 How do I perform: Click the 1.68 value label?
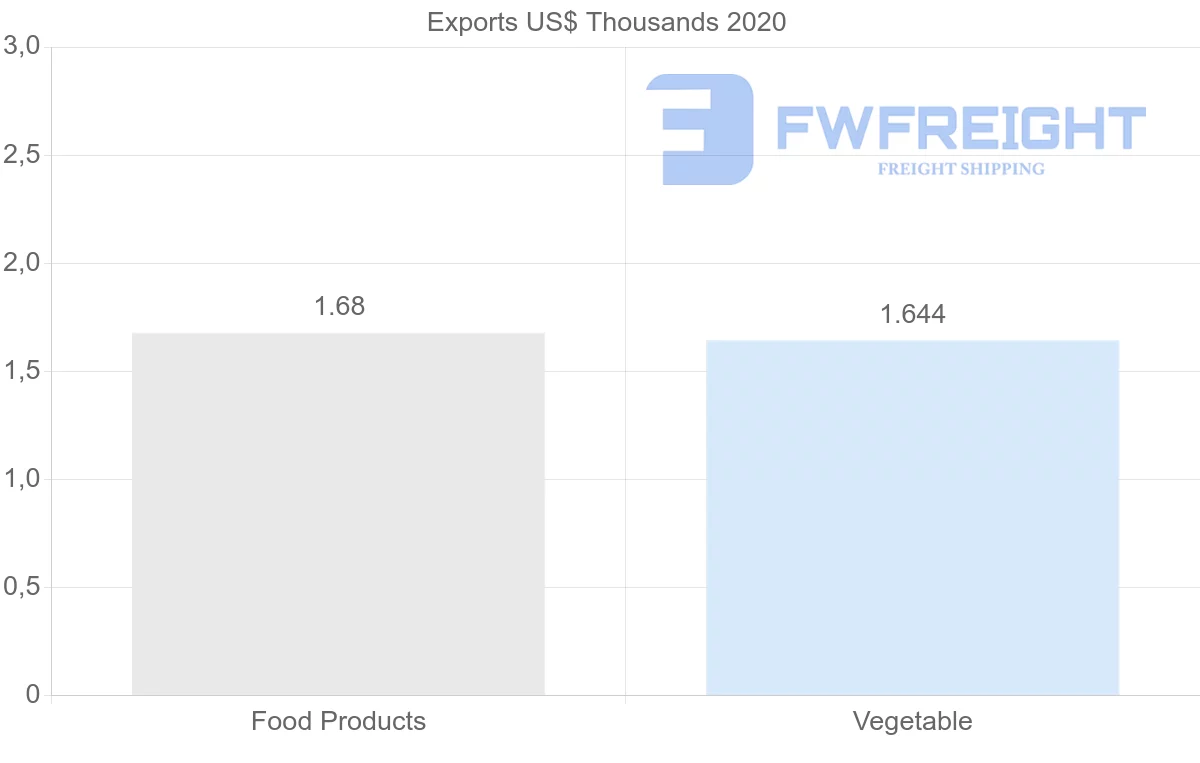coord(340,307)
